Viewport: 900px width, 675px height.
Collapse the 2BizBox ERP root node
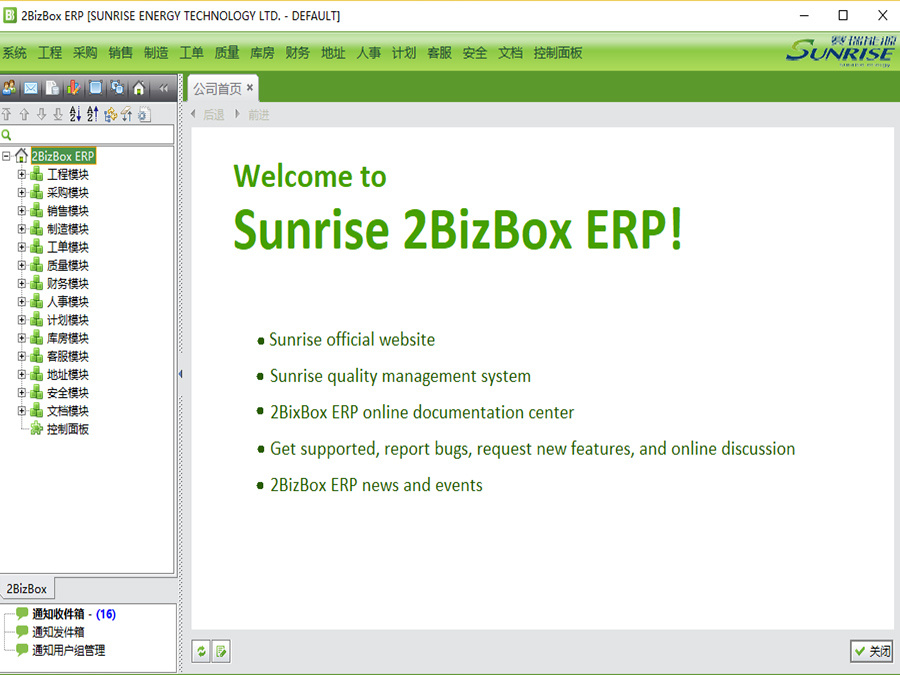coord(6,156)
